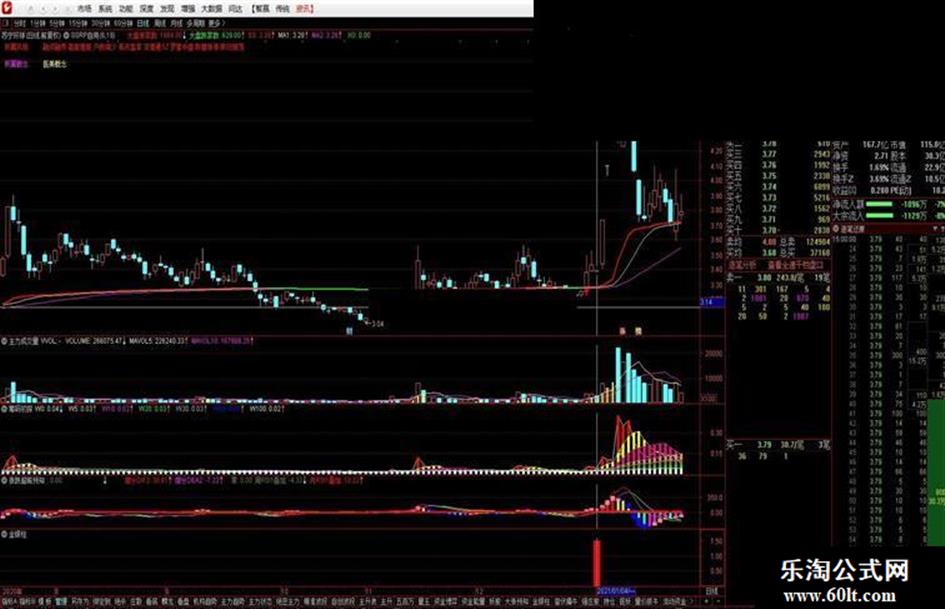Select the 1分钟 period tab
The image size is (945, 609).
pyautogui.click(x=37, y=23)
